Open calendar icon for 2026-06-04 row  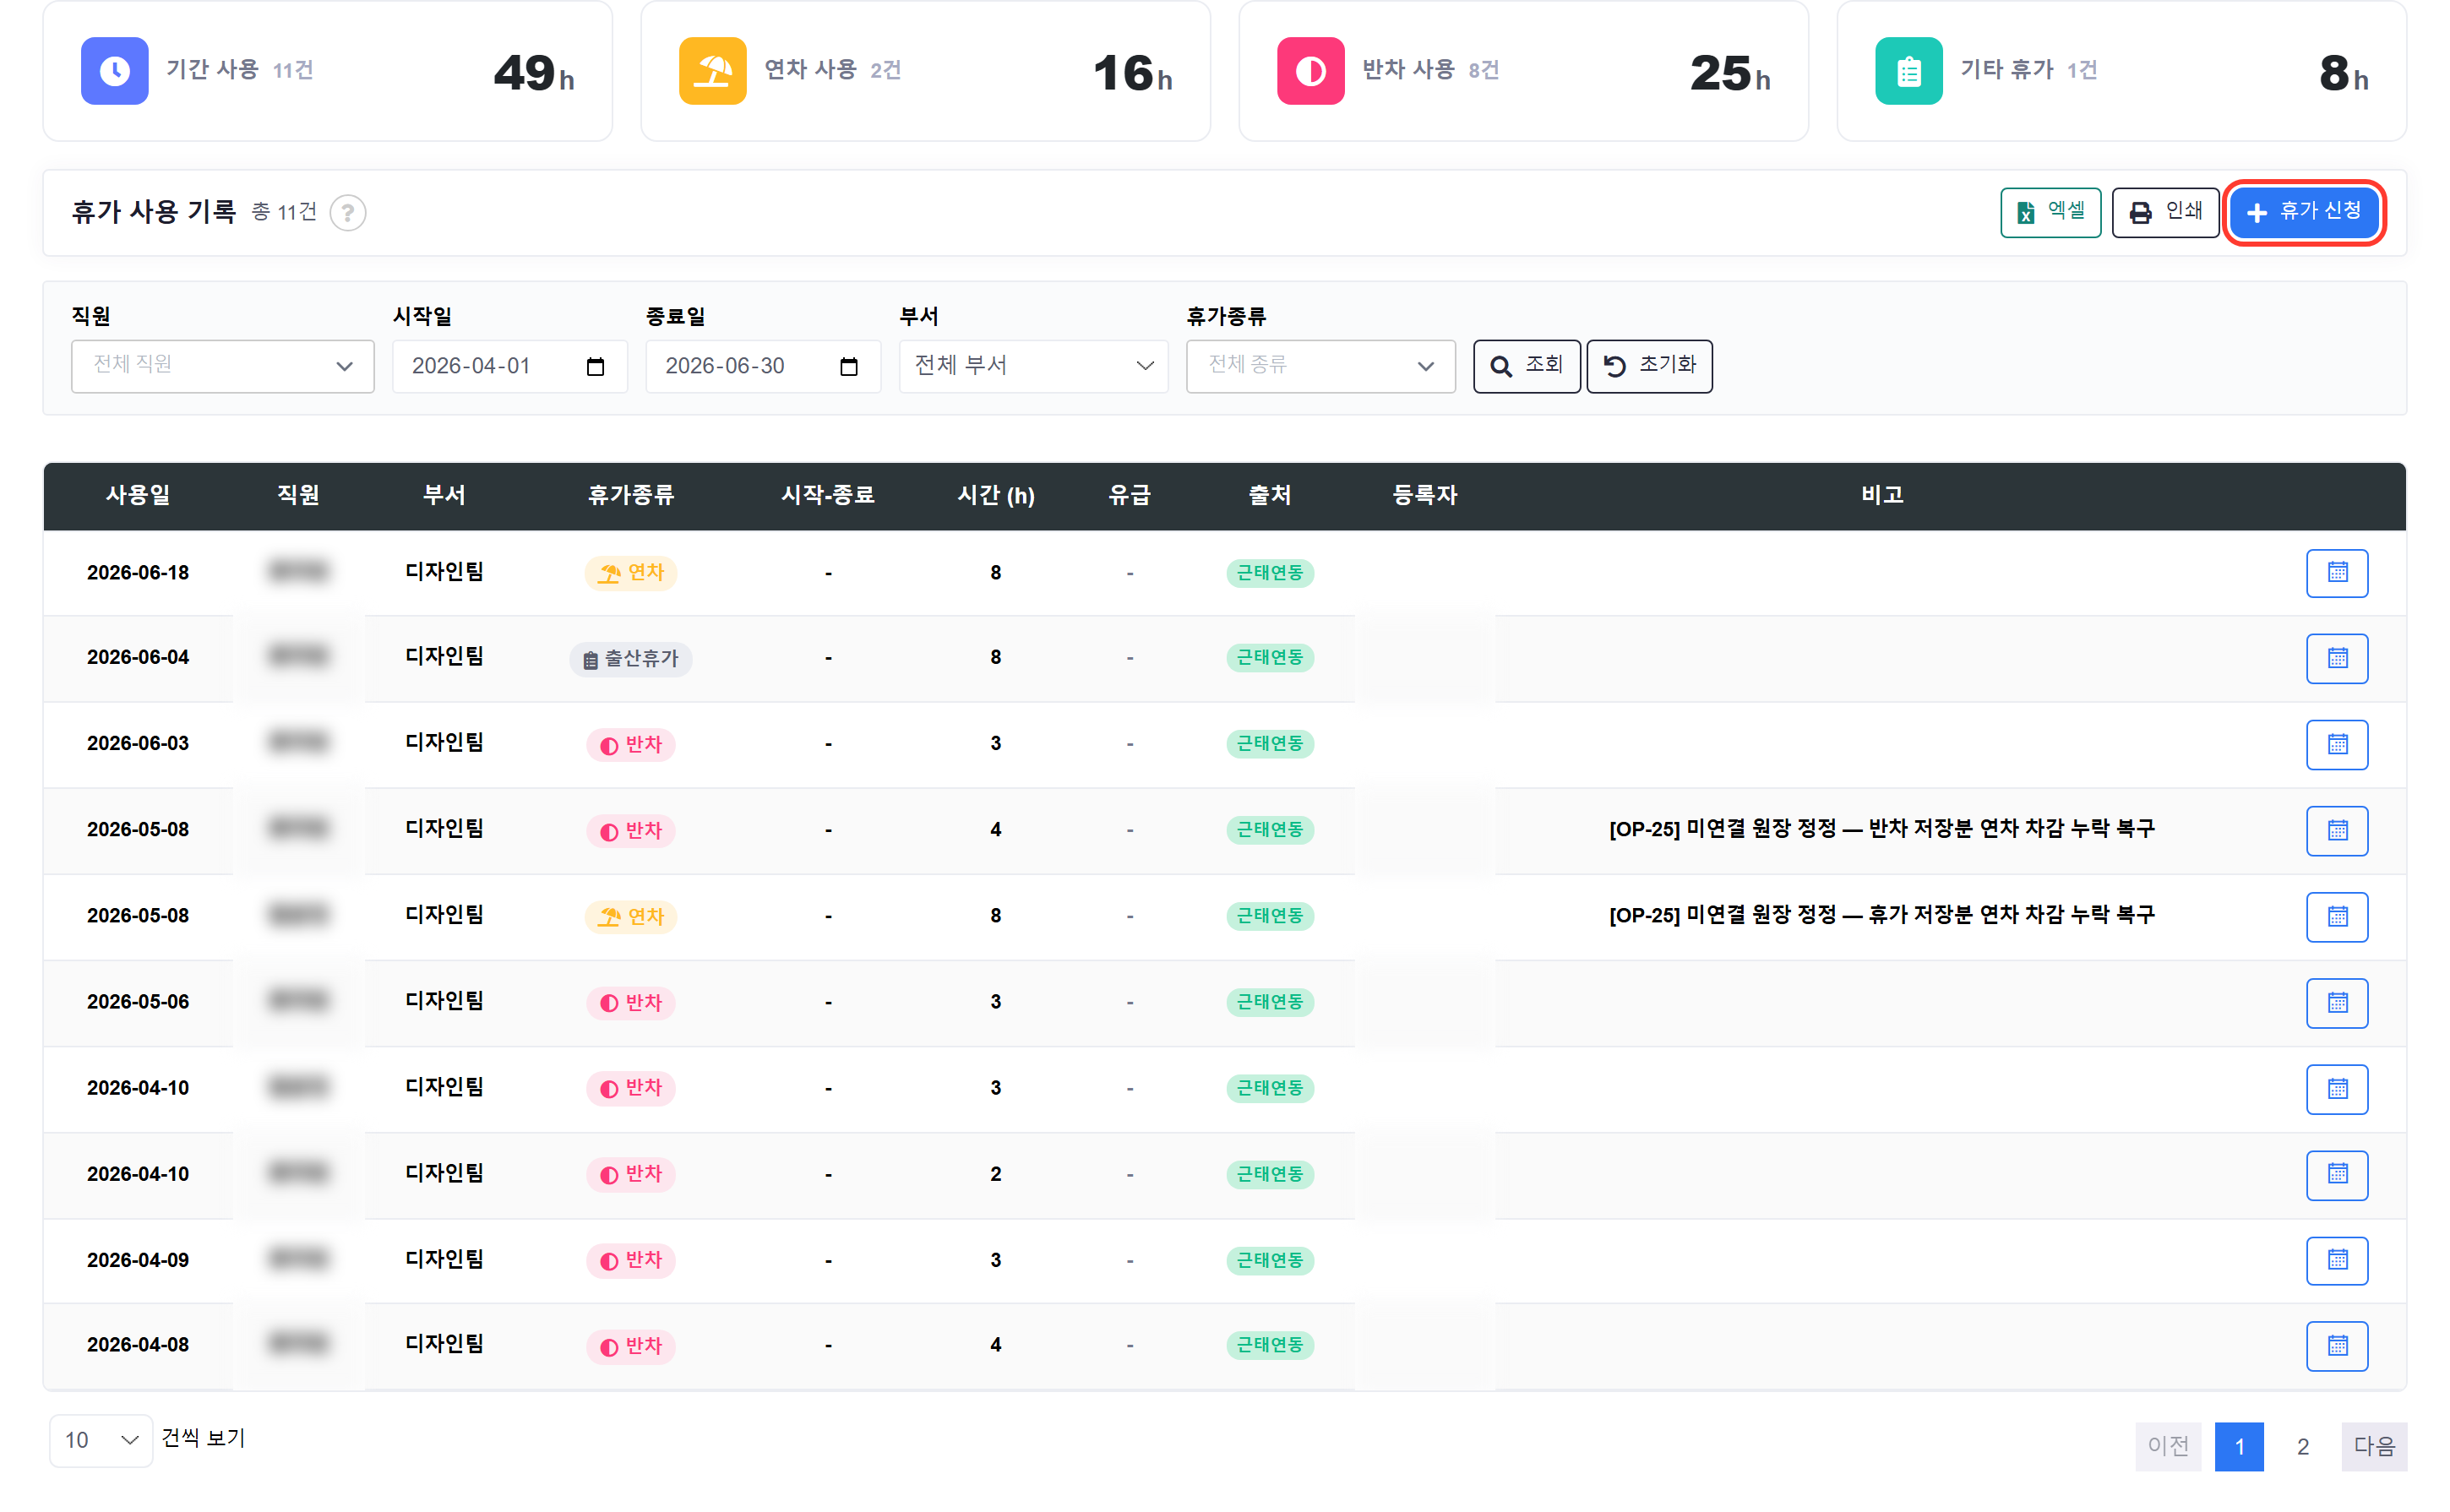[x=2336, y=658]
